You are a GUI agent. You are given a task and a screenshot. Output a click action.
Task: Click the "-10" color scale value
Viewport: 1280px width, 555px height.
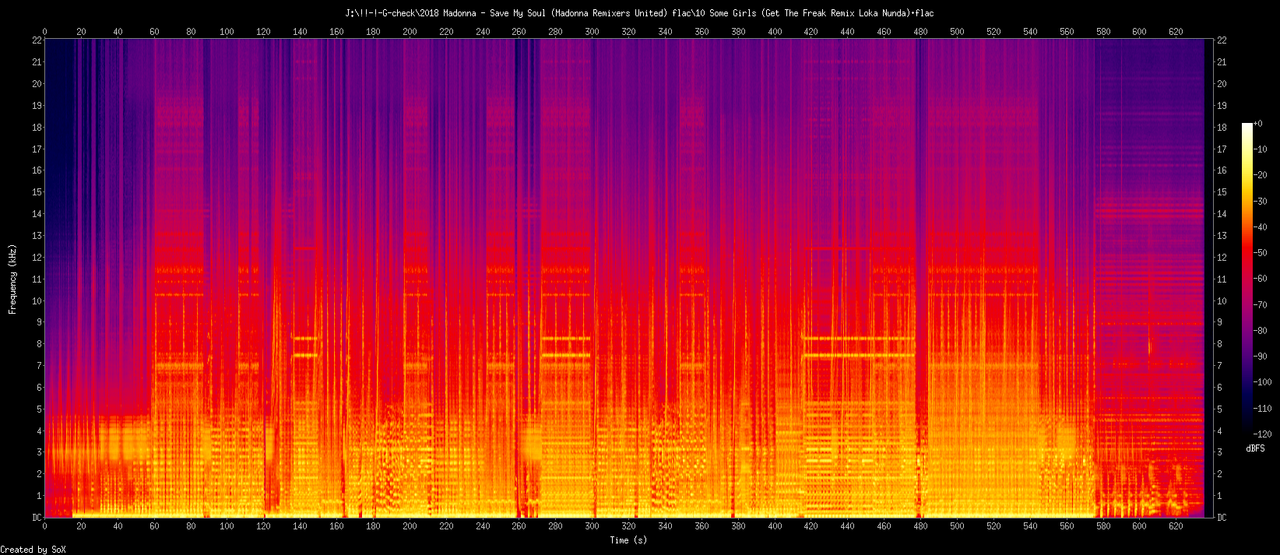(1260, 149)
